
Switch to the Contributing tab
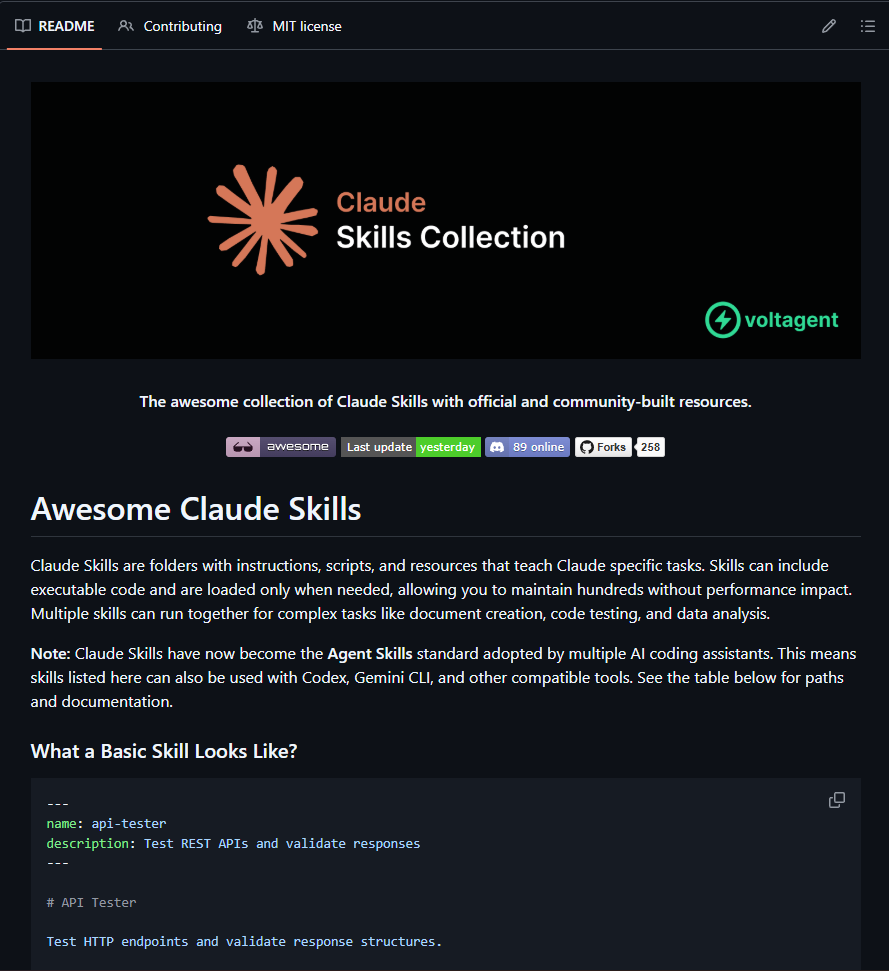[170, 26]
